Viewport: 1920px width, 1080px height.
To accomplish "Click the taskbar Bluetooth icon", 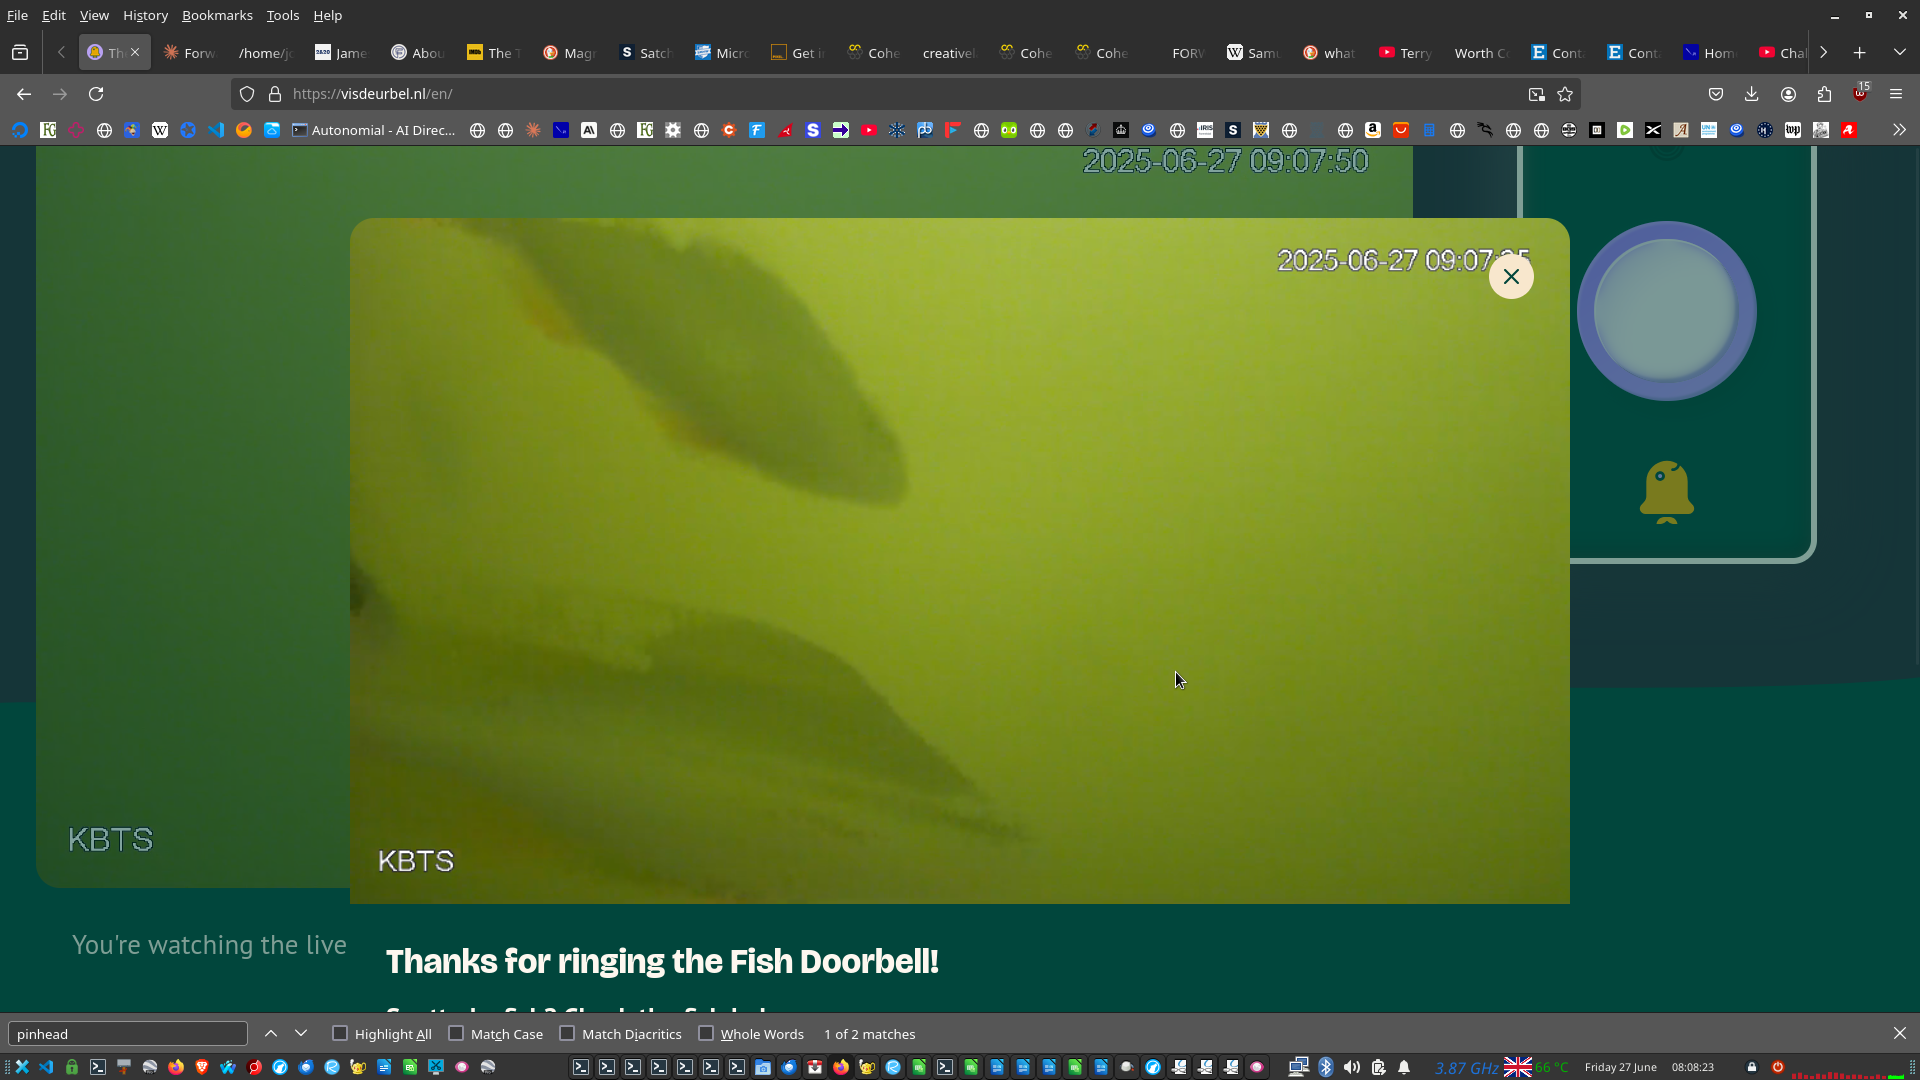I will [x=1326, y=1067].
